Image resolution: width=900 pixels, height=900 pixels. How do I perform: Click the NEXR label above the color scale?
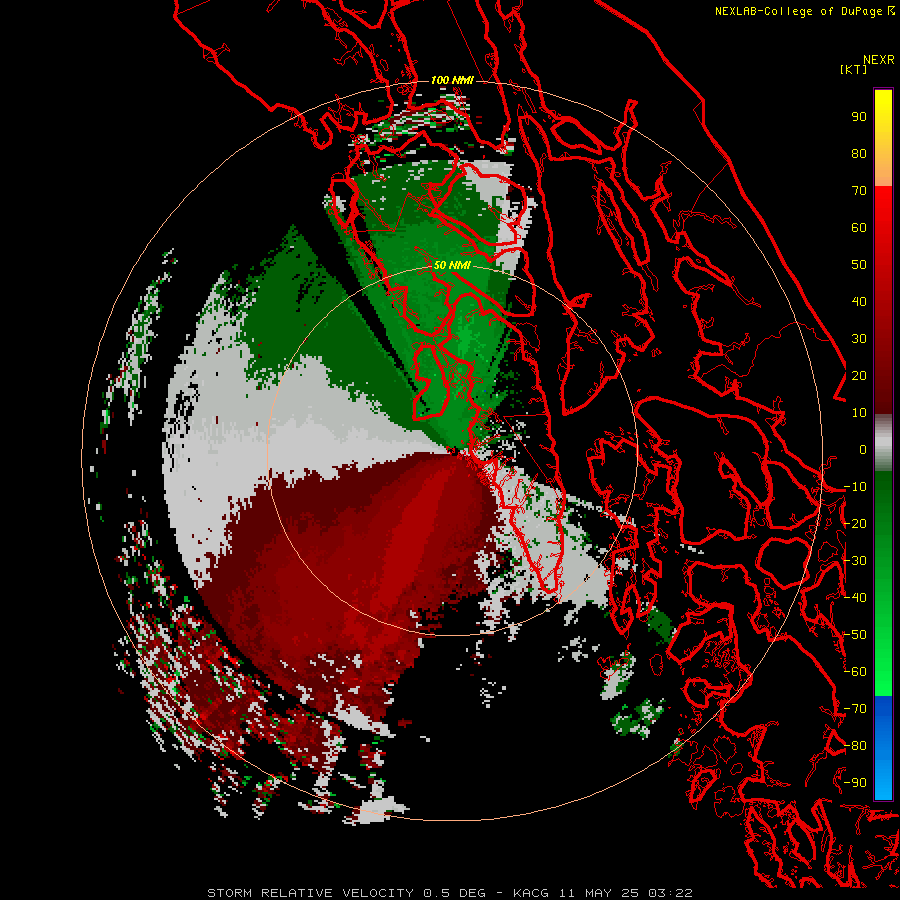pos(878,60)
